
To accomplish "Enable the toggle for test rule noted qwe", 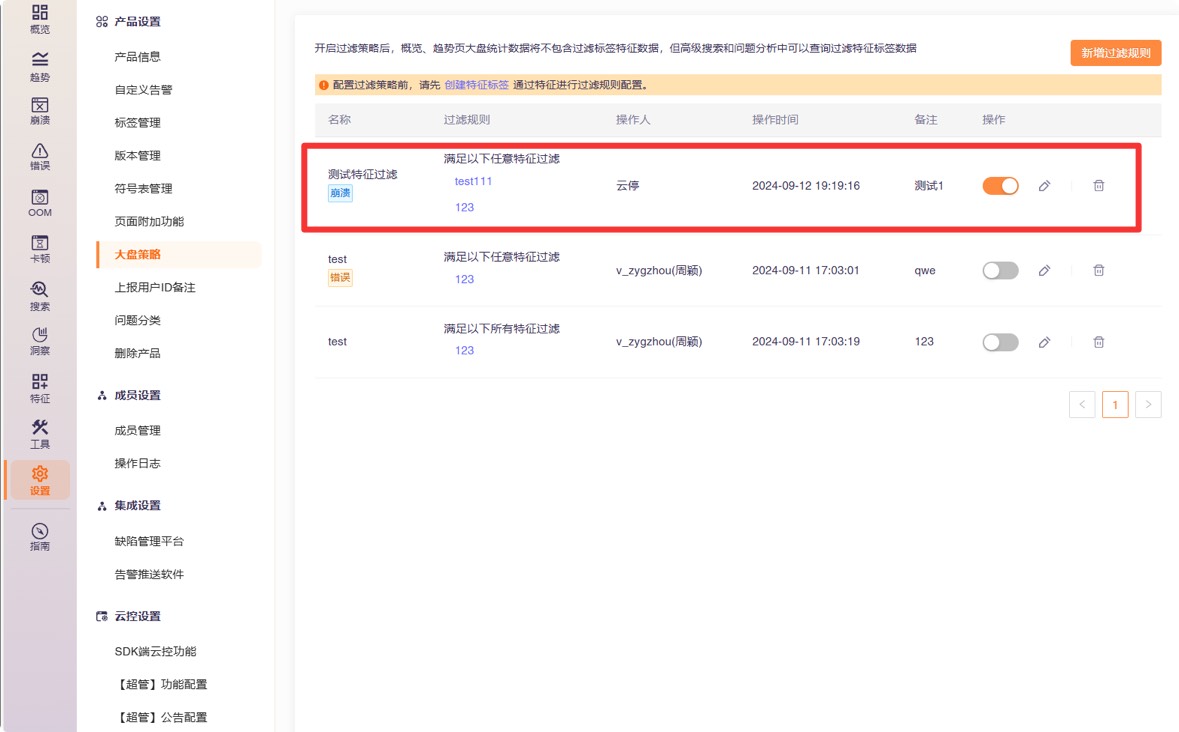I will click(1000, 270).
